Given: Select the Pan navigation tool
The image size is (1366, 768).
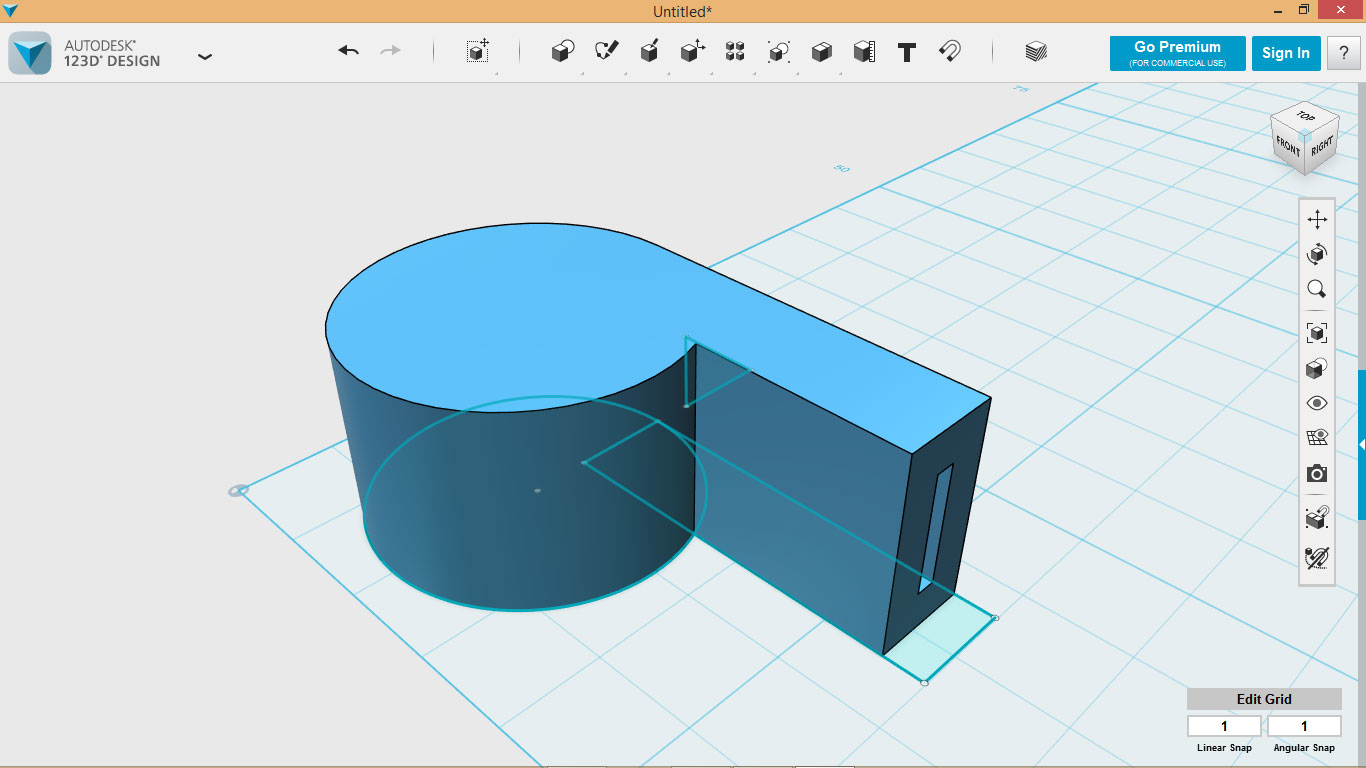Looking at the screenshot, I should [1317, 219].
